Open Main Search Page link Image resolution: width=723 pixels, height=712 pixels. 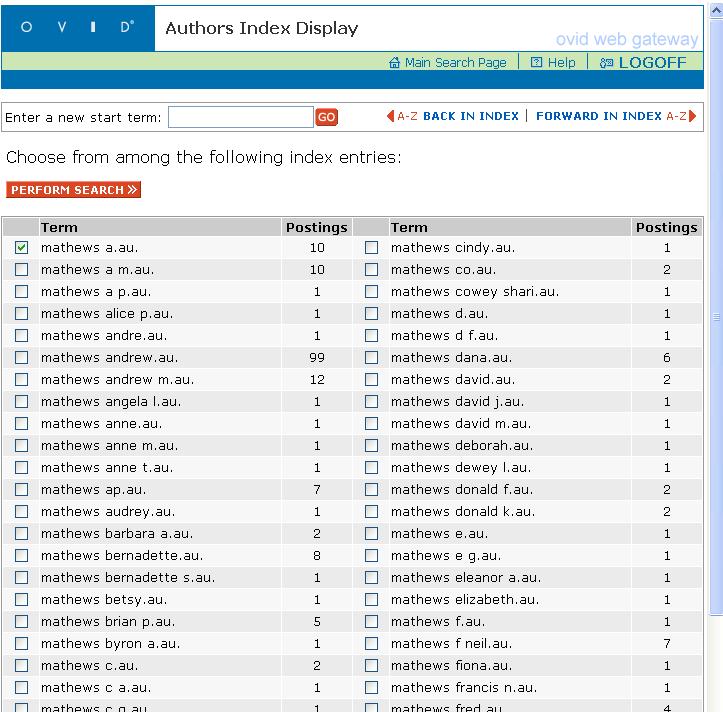click(455, 62)
